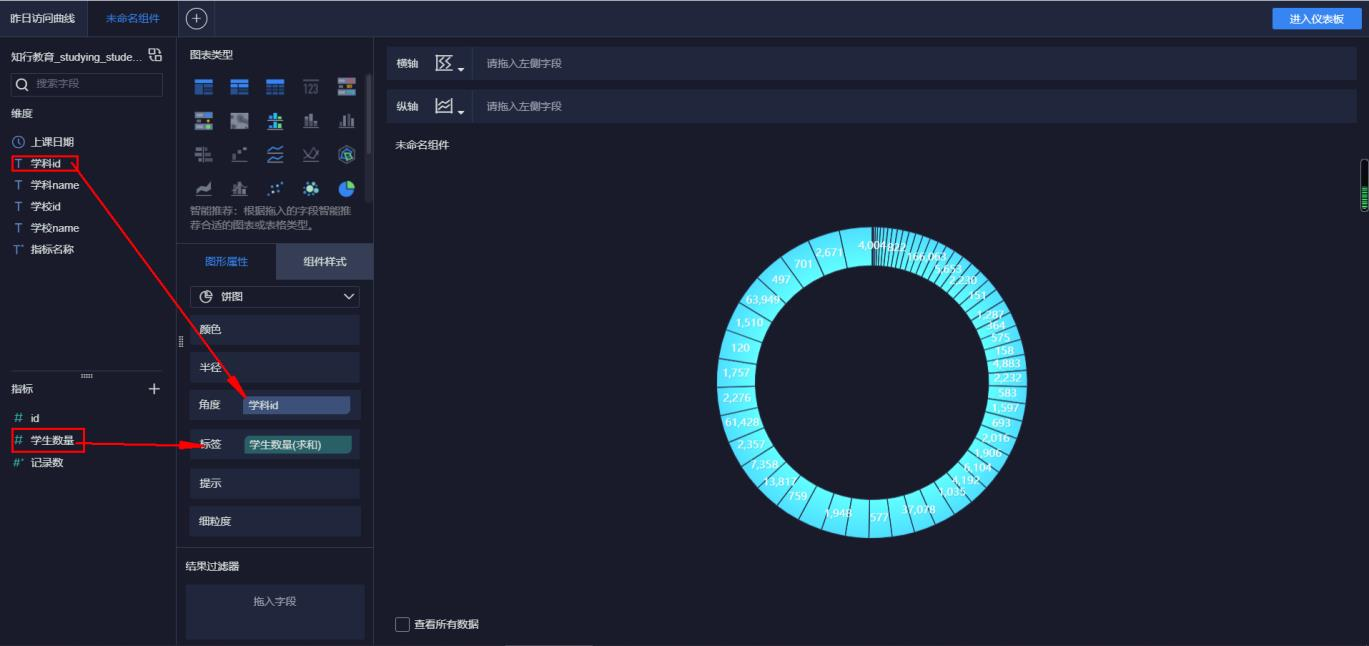This screenshot has width=1369, height=646.
Task: Select the scatter plot chart type
Action: pos(274,189)
